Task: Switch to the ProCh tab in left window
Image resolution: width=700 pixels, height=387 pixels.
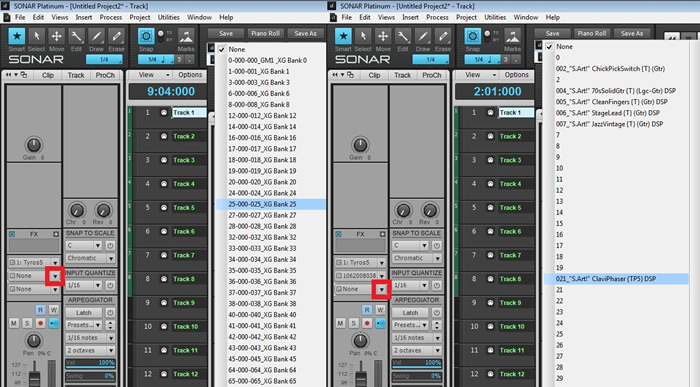Action: pyautogui.click(x=105, y=75)
